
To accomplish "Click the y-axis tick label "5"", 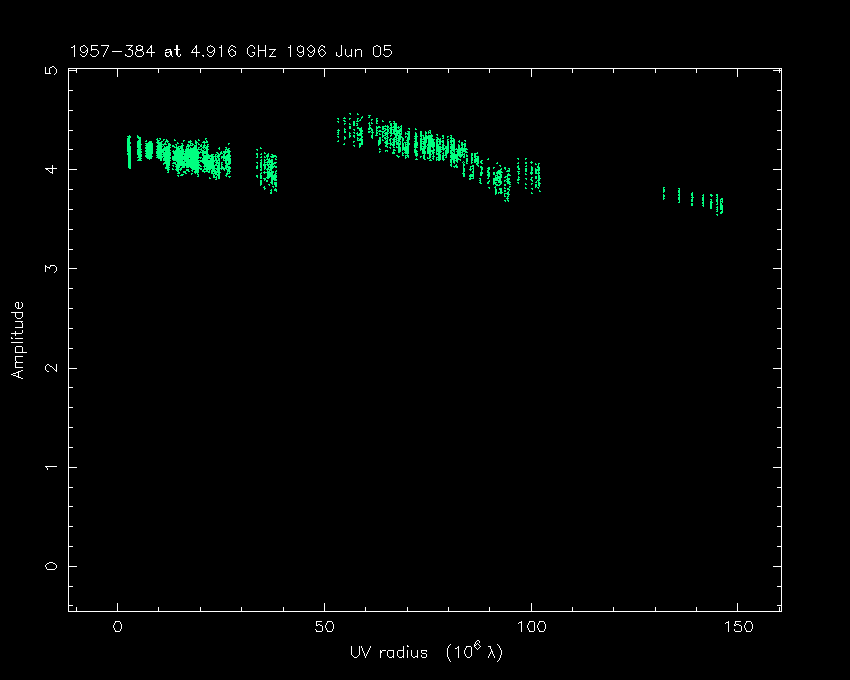I will (50, 71).
